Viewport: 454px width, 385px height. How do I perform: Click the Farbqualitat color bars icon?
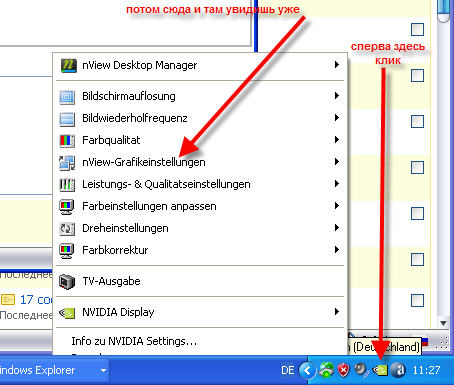pos(67,141)
